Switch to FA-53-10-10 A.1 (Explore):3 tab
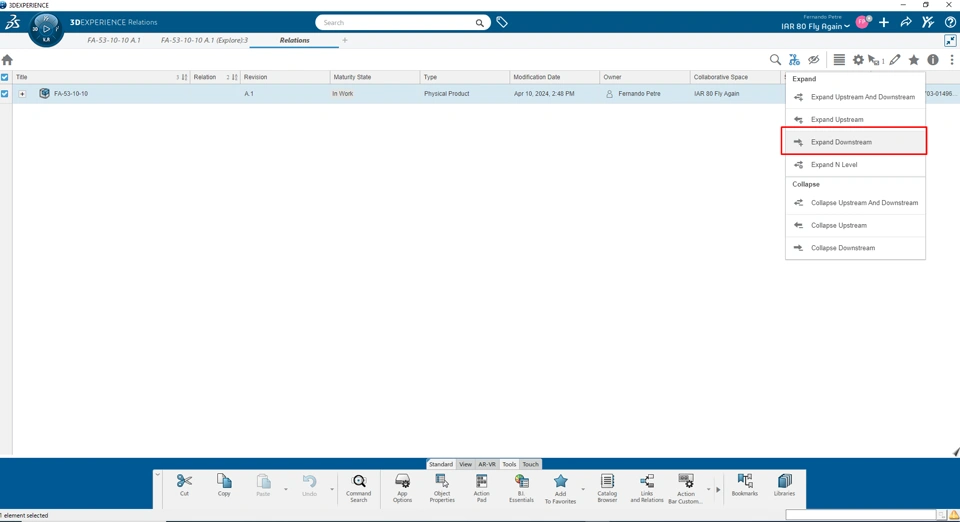The image size is (960, 522). pos(204,40)
